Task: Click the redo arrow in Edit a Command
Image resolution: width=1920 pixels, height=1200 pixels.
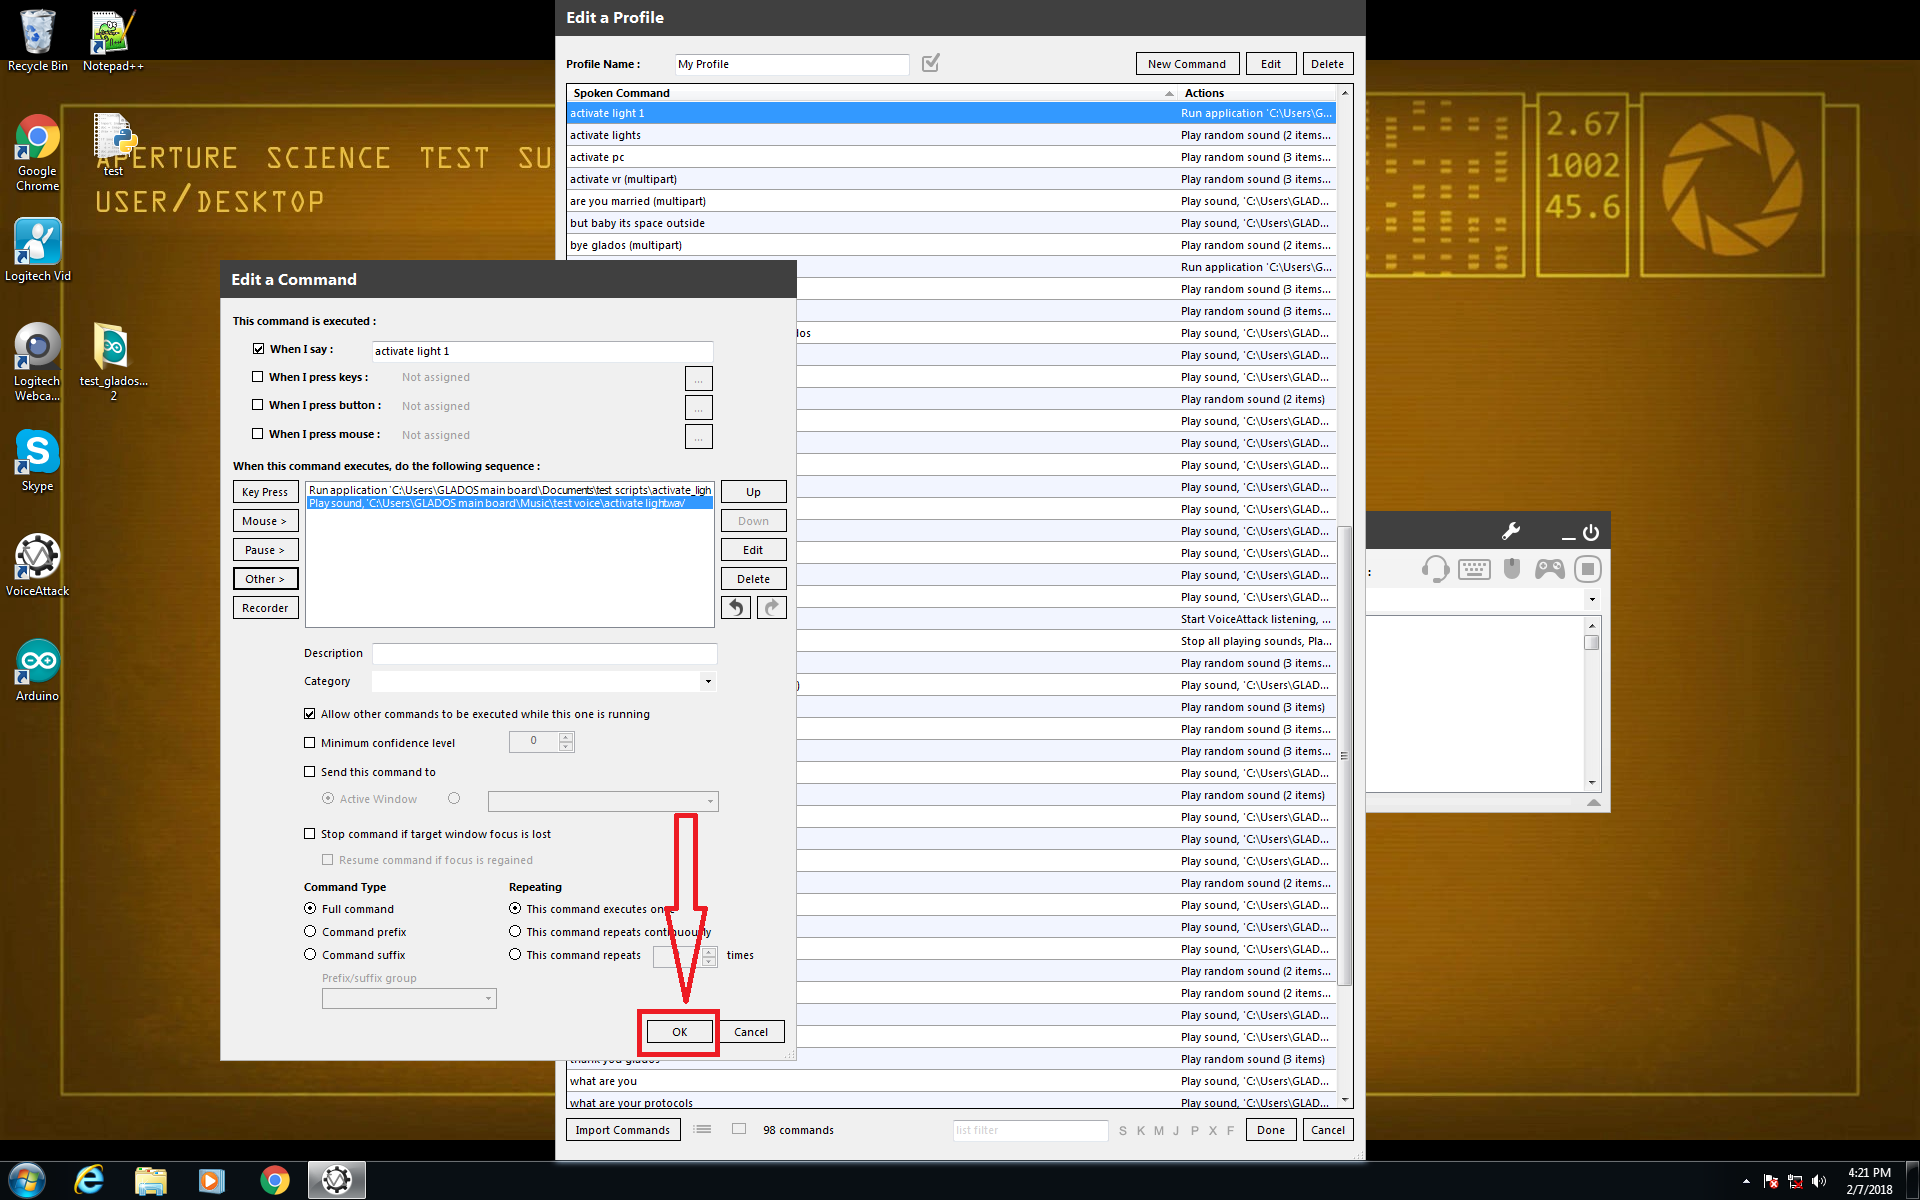Action: (x=772, y=607)
